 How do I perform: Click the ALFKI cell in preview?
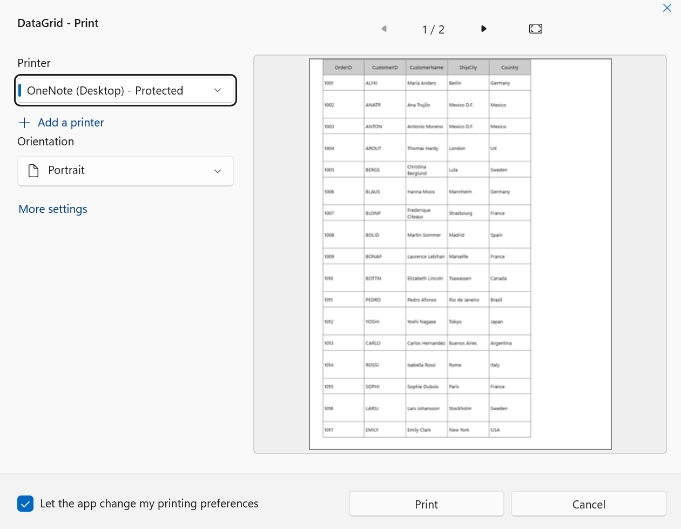coord(385,83)
